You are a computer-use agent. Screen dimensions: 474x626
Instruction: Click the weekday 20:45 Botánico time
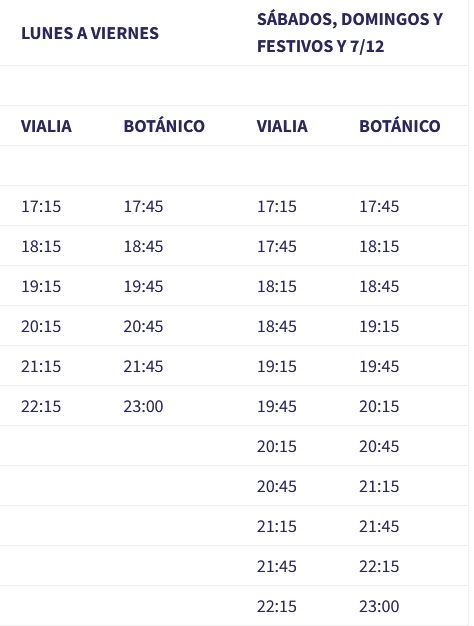(x=143, y=327)
